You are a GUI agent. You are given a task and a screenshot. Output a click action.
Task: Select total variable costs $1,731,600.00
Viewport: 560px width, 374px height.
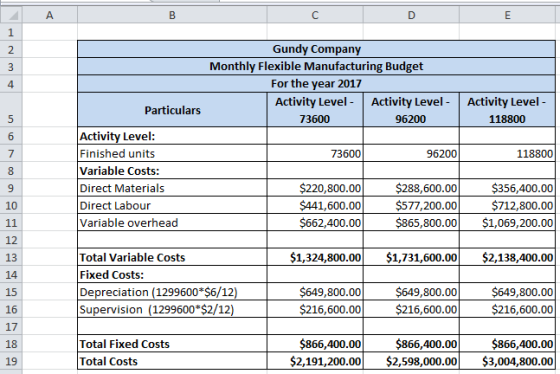411,257
